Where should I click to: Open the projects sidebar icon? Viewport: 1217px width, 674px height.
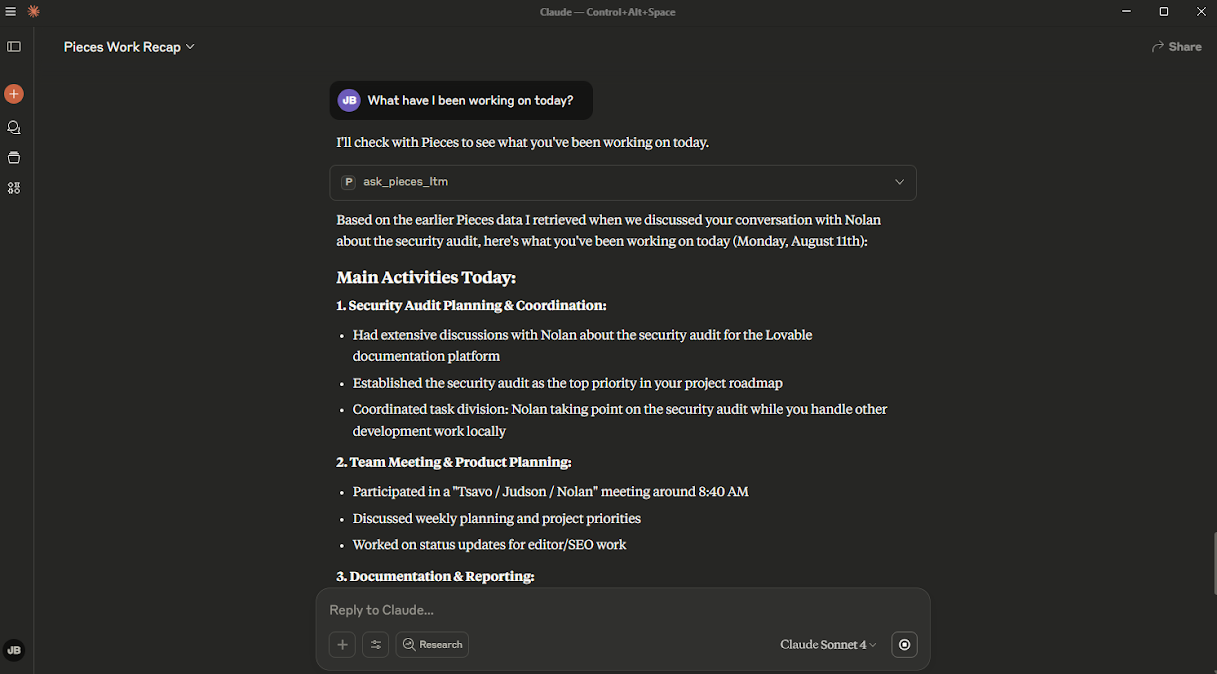(14, 157)
